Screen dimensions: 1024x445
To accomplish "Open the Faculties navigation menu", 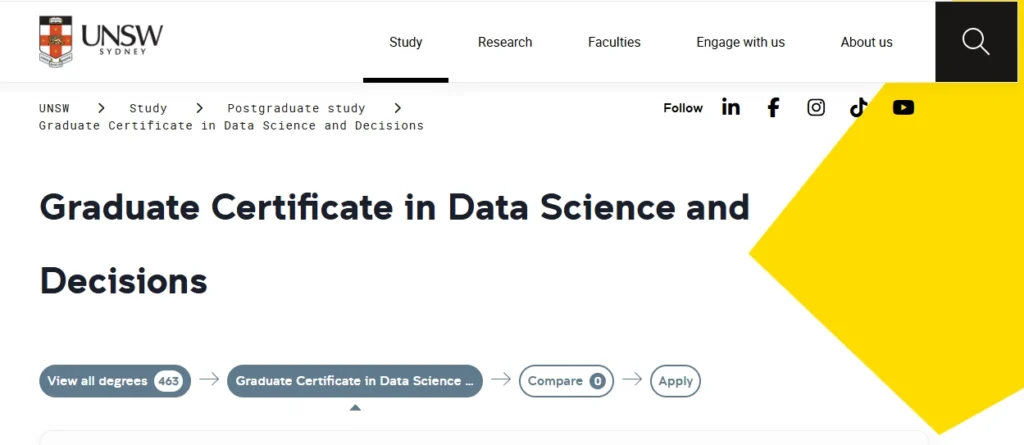I will coord(614,42).
